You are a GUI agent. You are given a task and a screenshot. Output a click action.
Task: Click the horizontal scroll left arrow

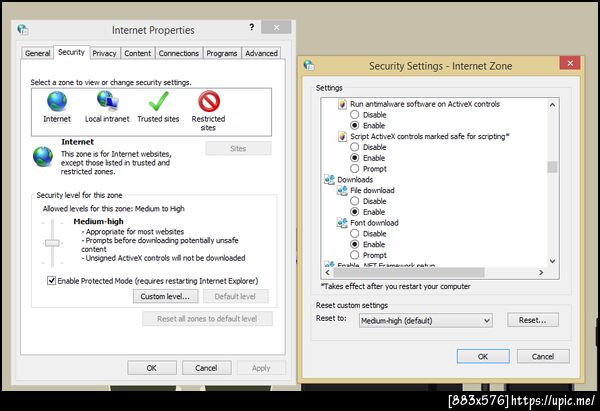click(328, 272)
